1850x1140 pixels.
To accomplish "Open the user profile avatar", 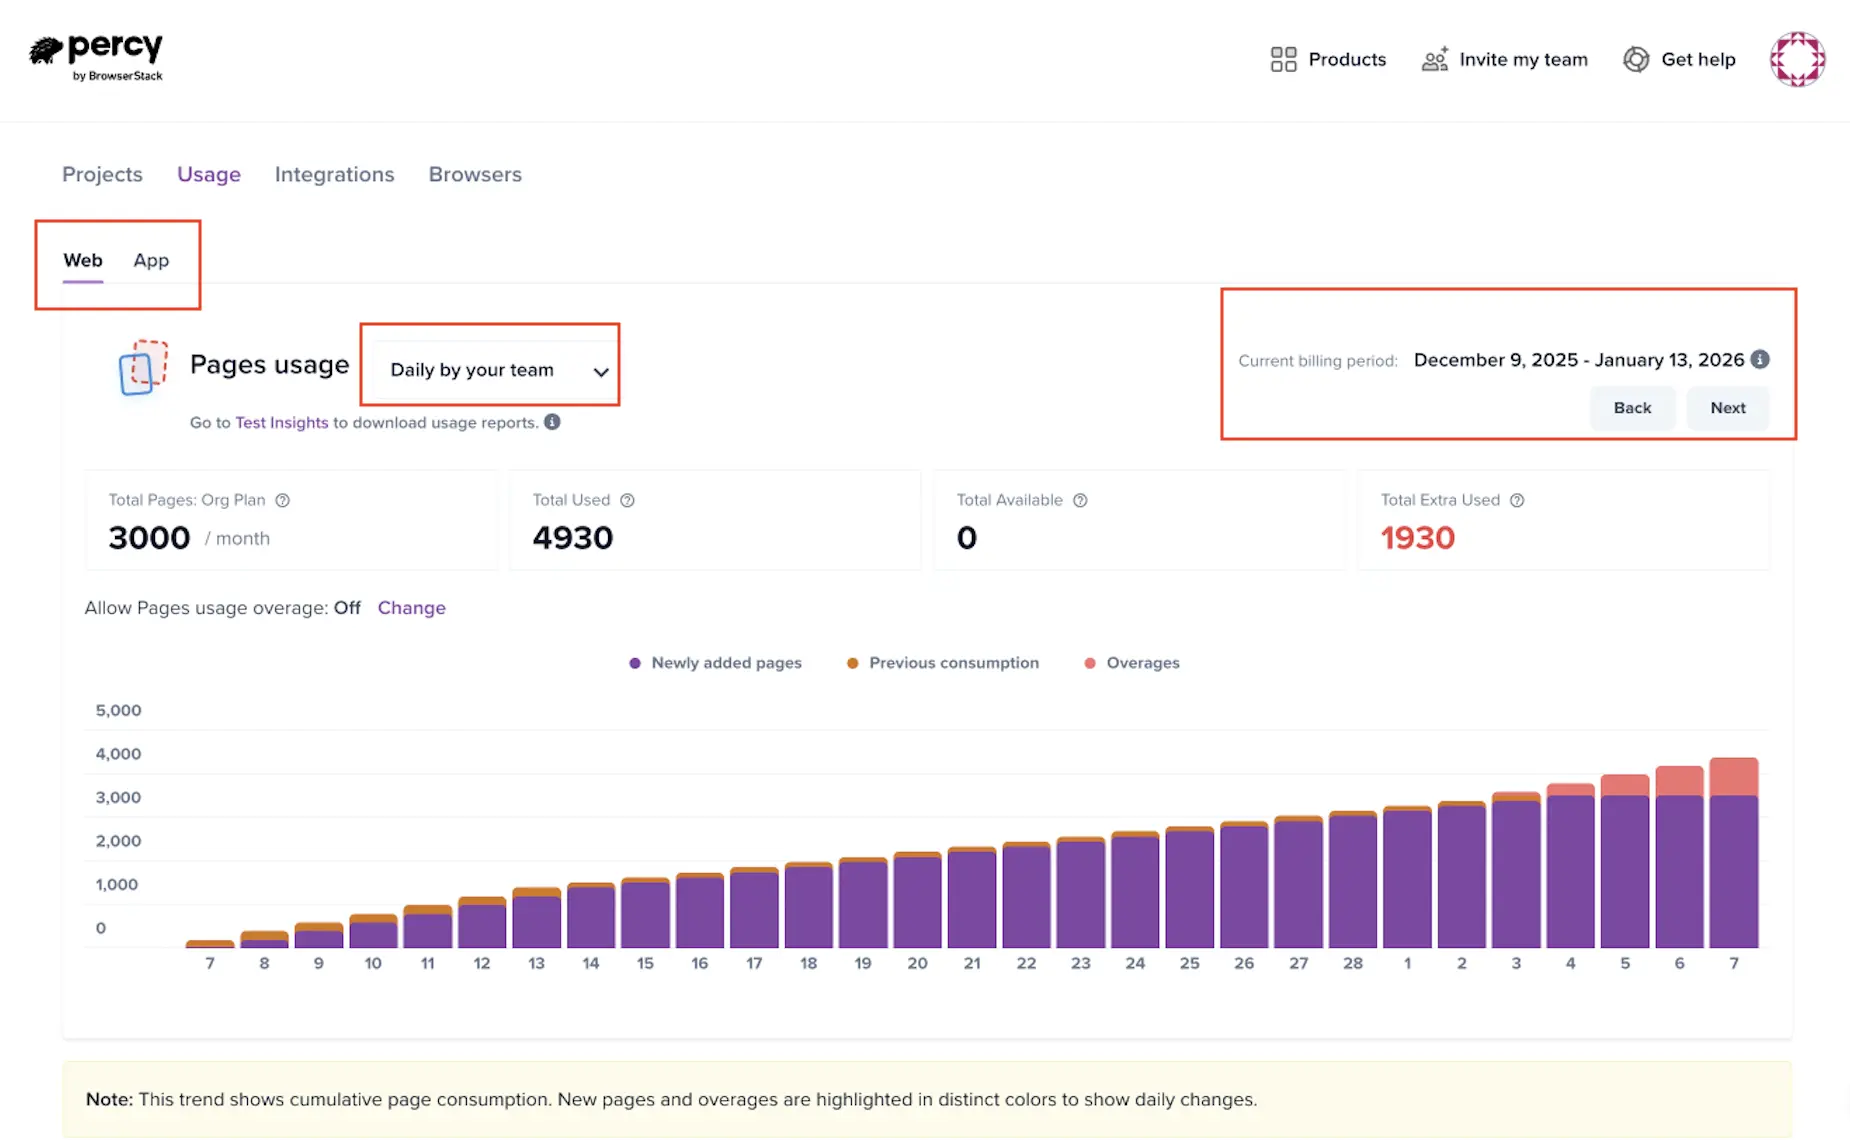I will point(1797,60).
